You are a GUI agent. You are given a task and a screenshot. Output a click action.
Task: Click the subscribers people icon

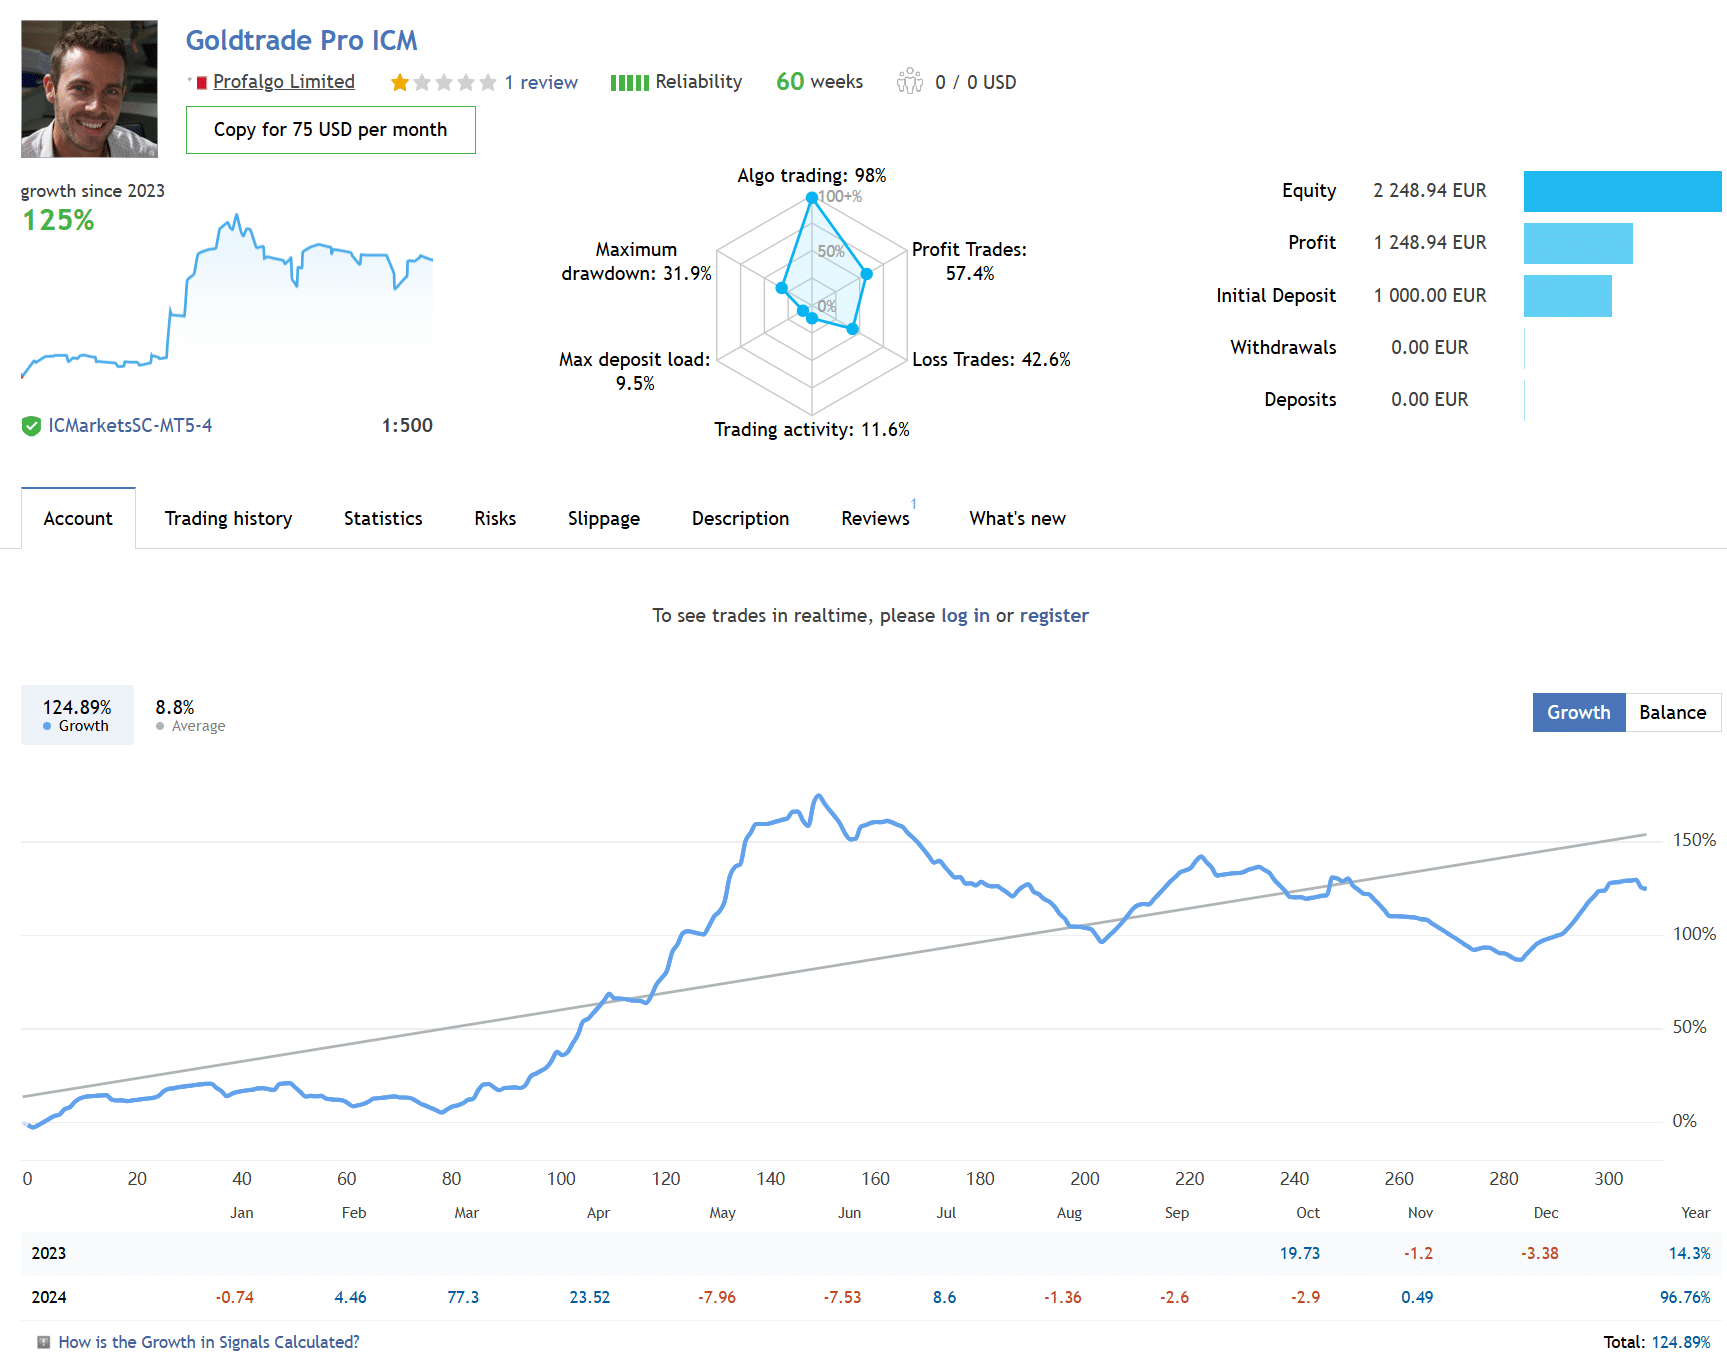click(x=909, y=82)
